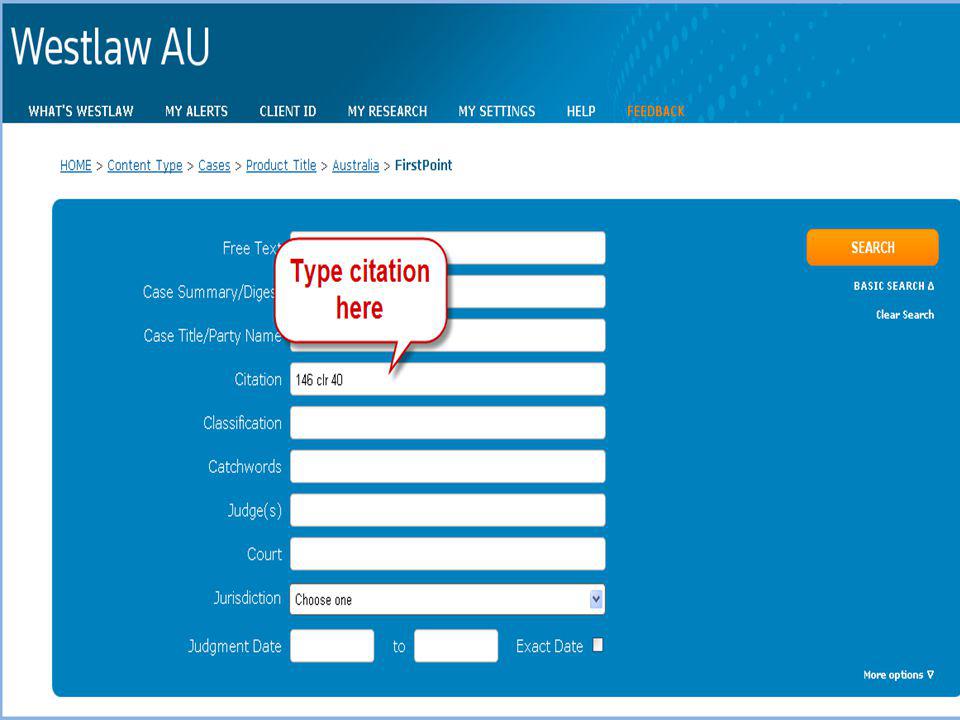This screenshot has width=960, height=720.
Task: Click the Citation field containing 146 clr 40
Action: (x=448, y=379)
